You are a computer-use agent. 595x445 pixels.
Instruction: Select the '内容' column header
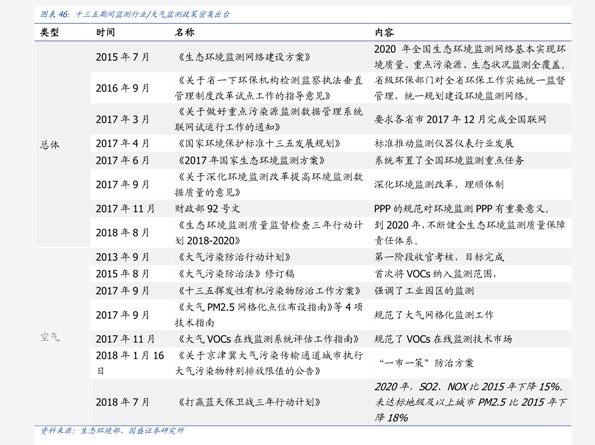pyautogui.click(x=384, y=32)
